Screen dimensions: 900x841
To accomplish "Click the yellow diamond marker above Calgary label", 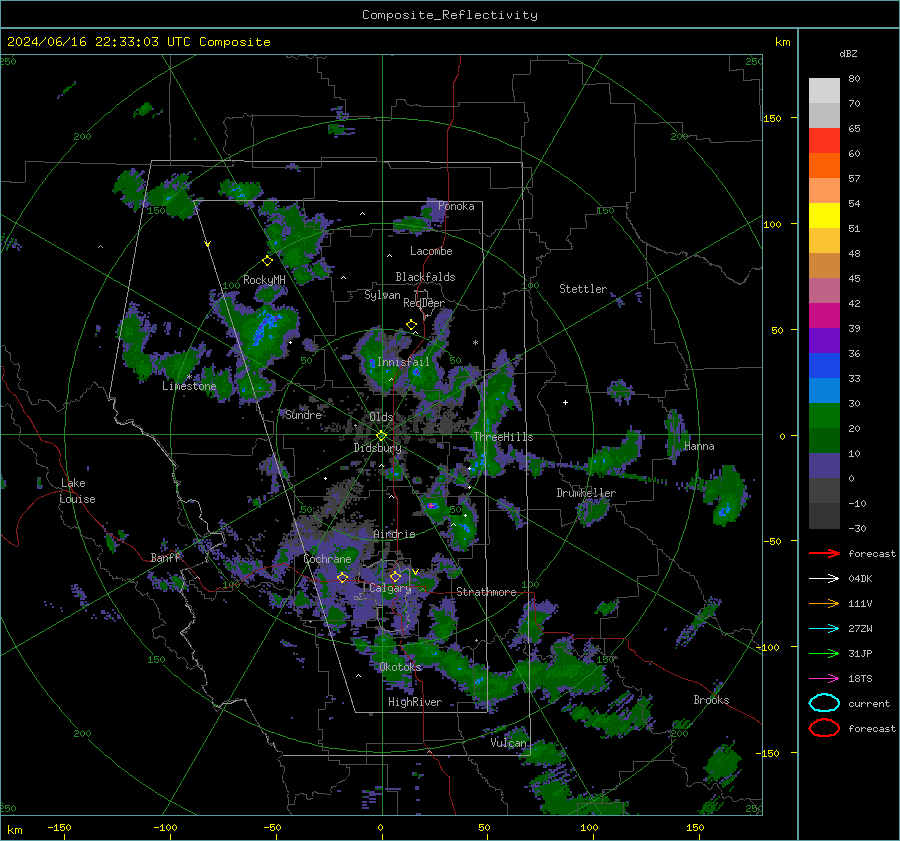I will pos(395,576).
